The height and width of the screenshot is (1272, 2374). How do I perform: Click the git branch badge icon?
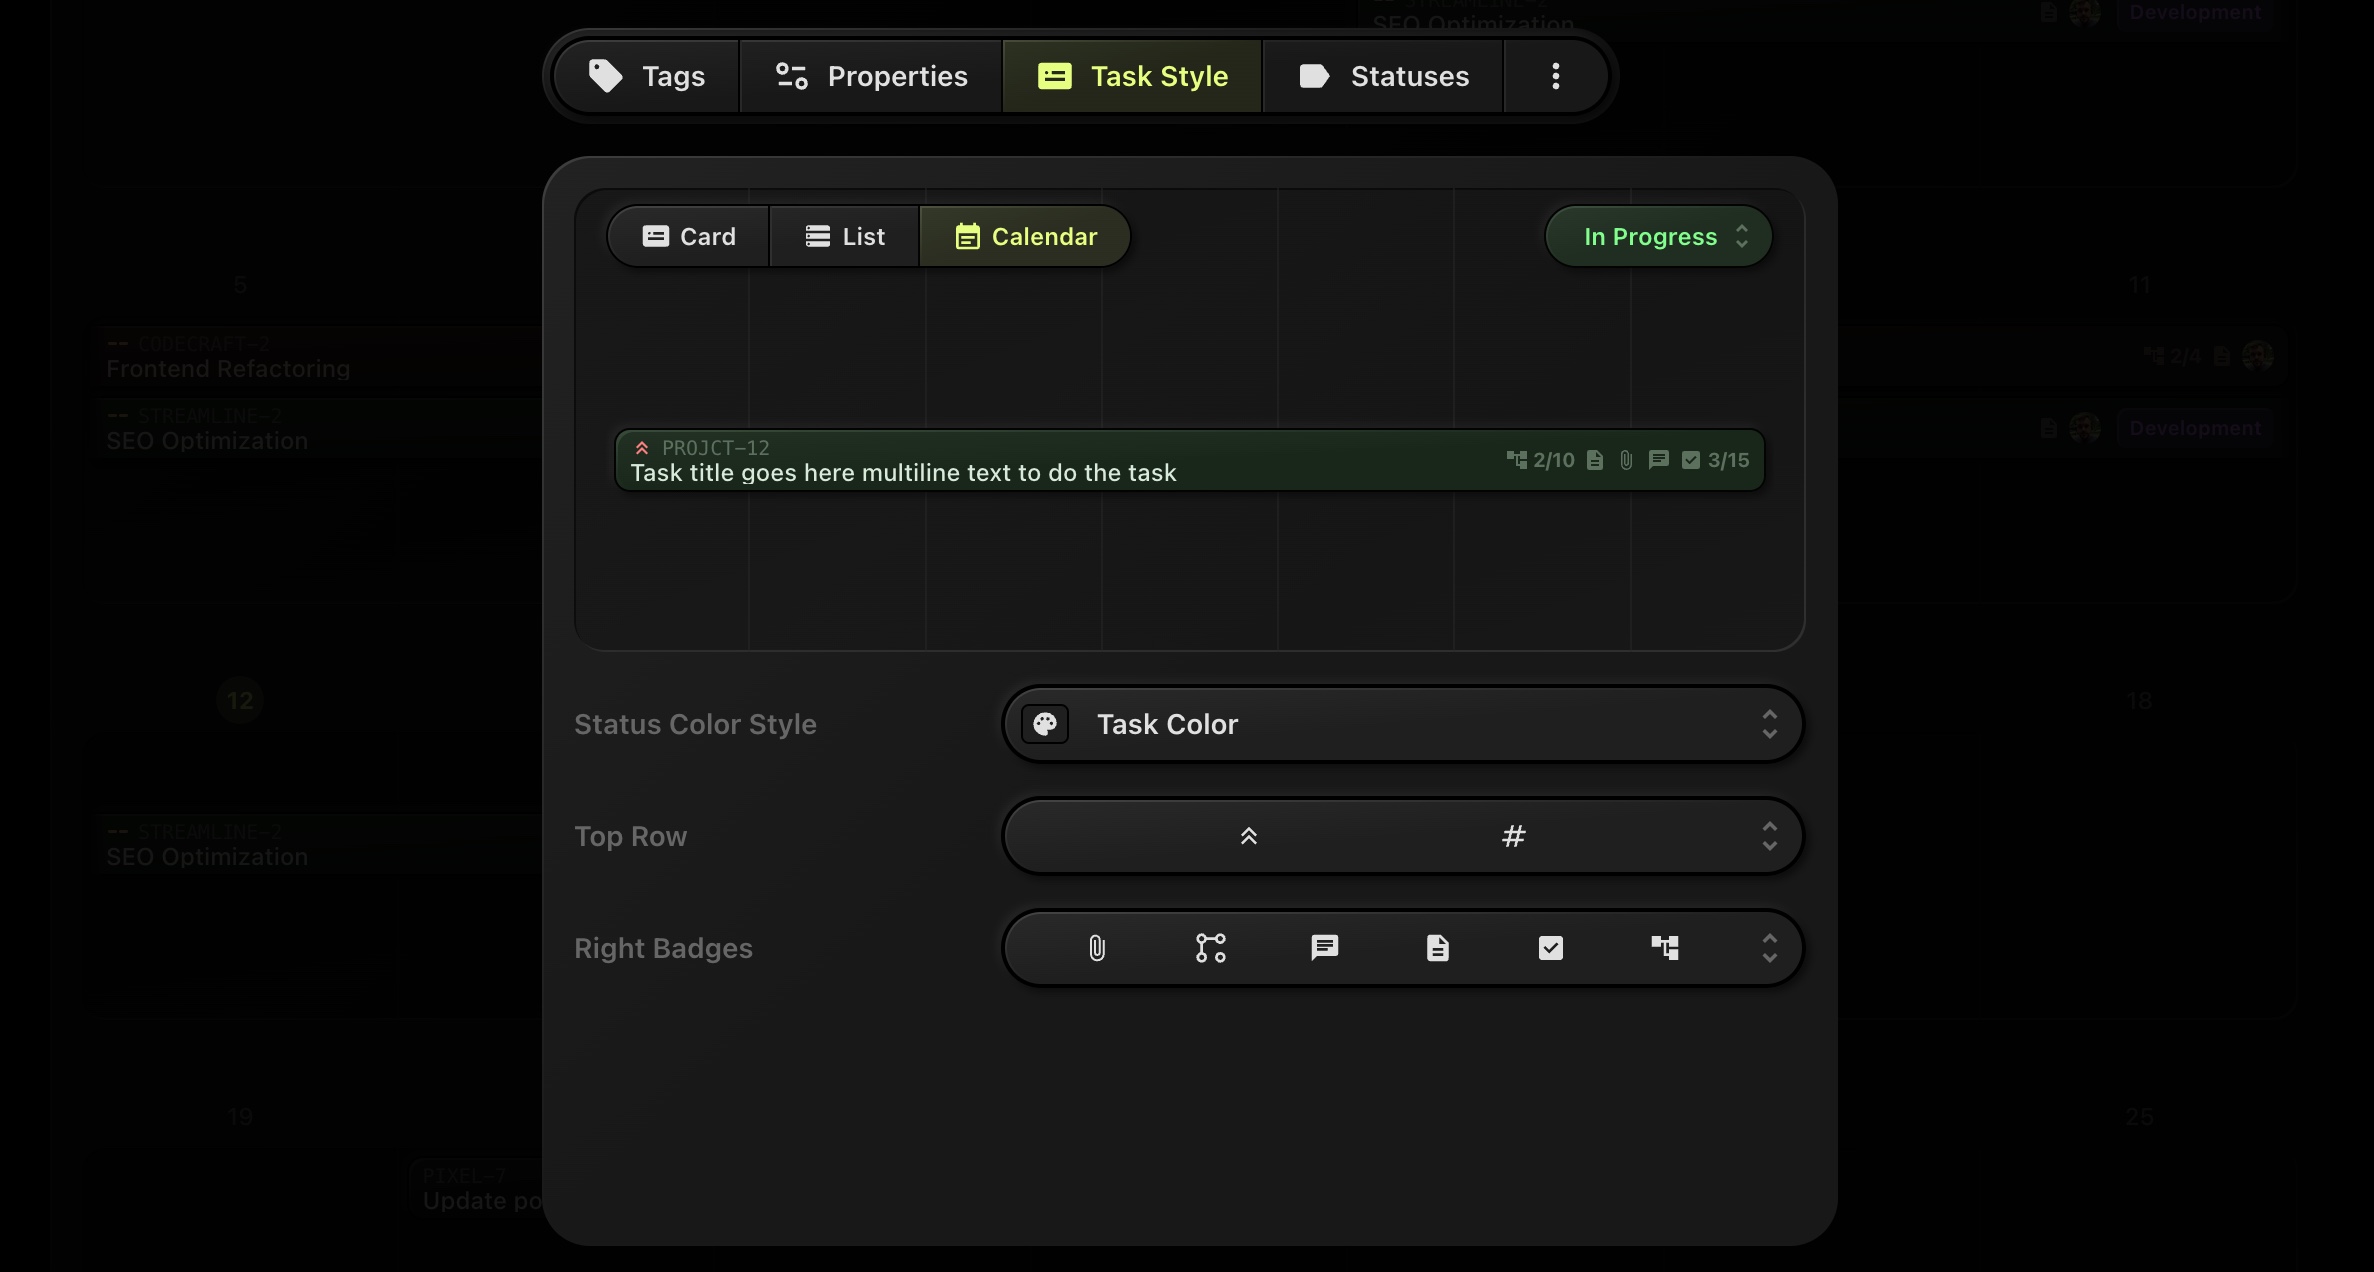(1210, 948)
